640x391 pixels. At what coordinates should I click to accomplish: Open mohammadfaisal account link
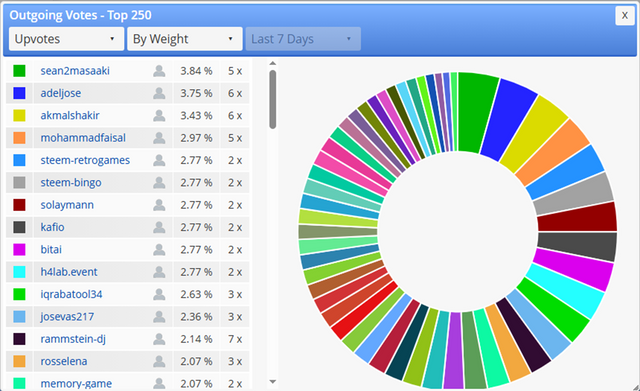pos(83,138)
